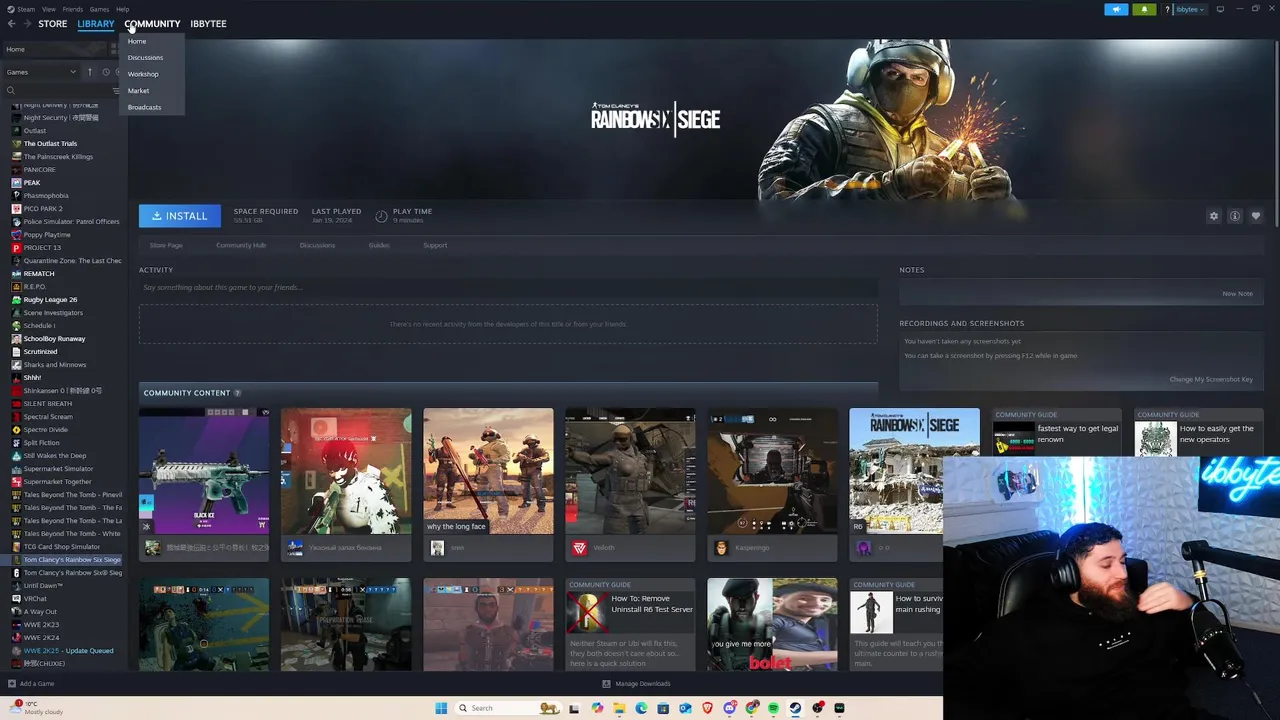Open Microsoft Store on taskbar
Viewport: 1280px width, 720px height.
click(x=663, y=708)
